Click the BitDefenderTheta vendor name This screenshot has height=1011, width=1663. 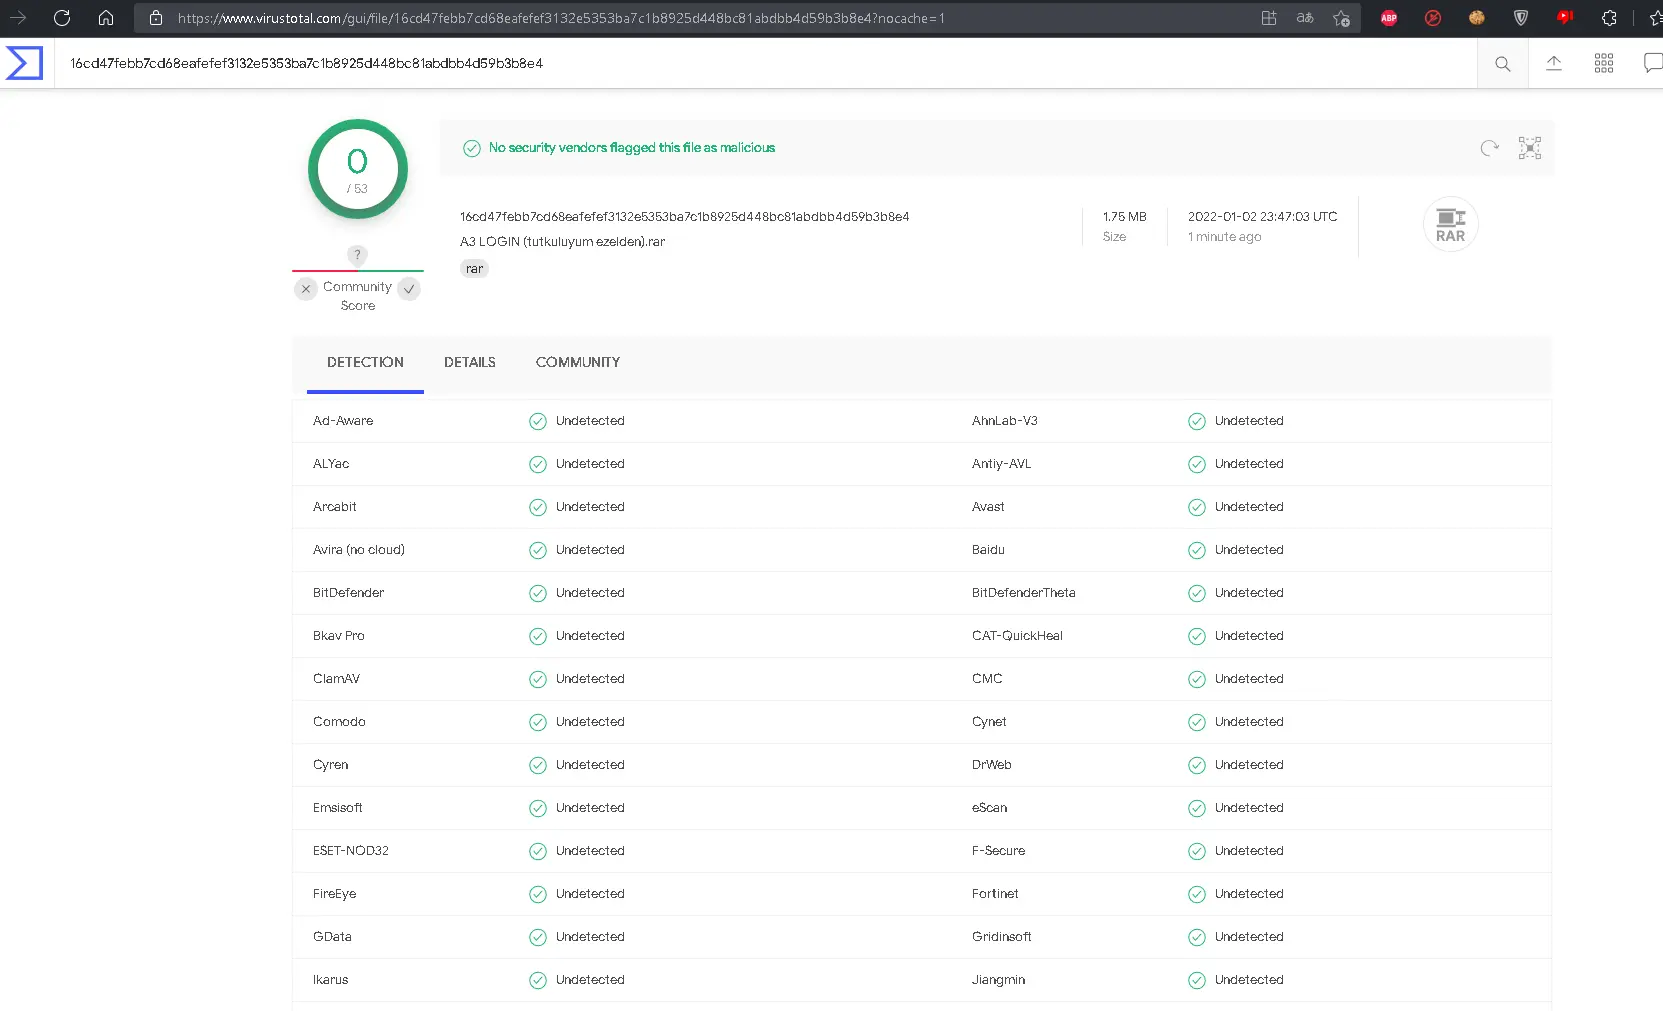[1023, 593]
